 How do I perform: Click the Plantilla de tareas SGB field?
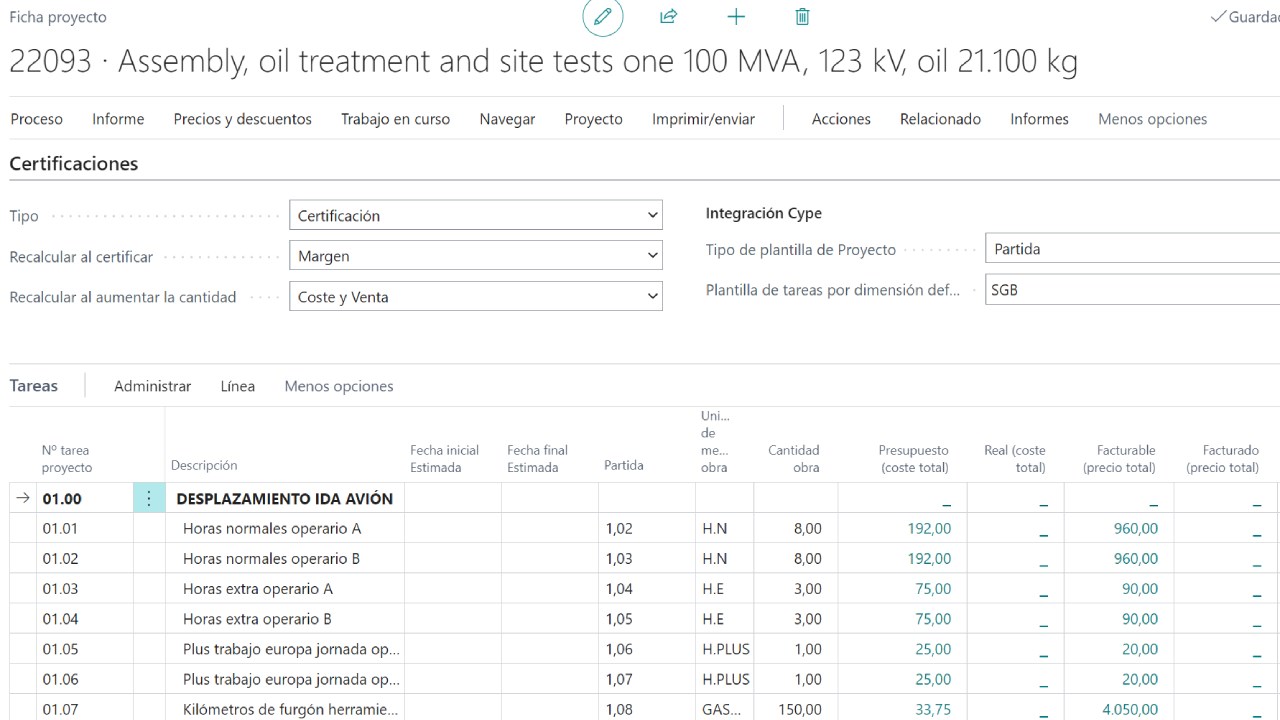[x=1130, y=290]
